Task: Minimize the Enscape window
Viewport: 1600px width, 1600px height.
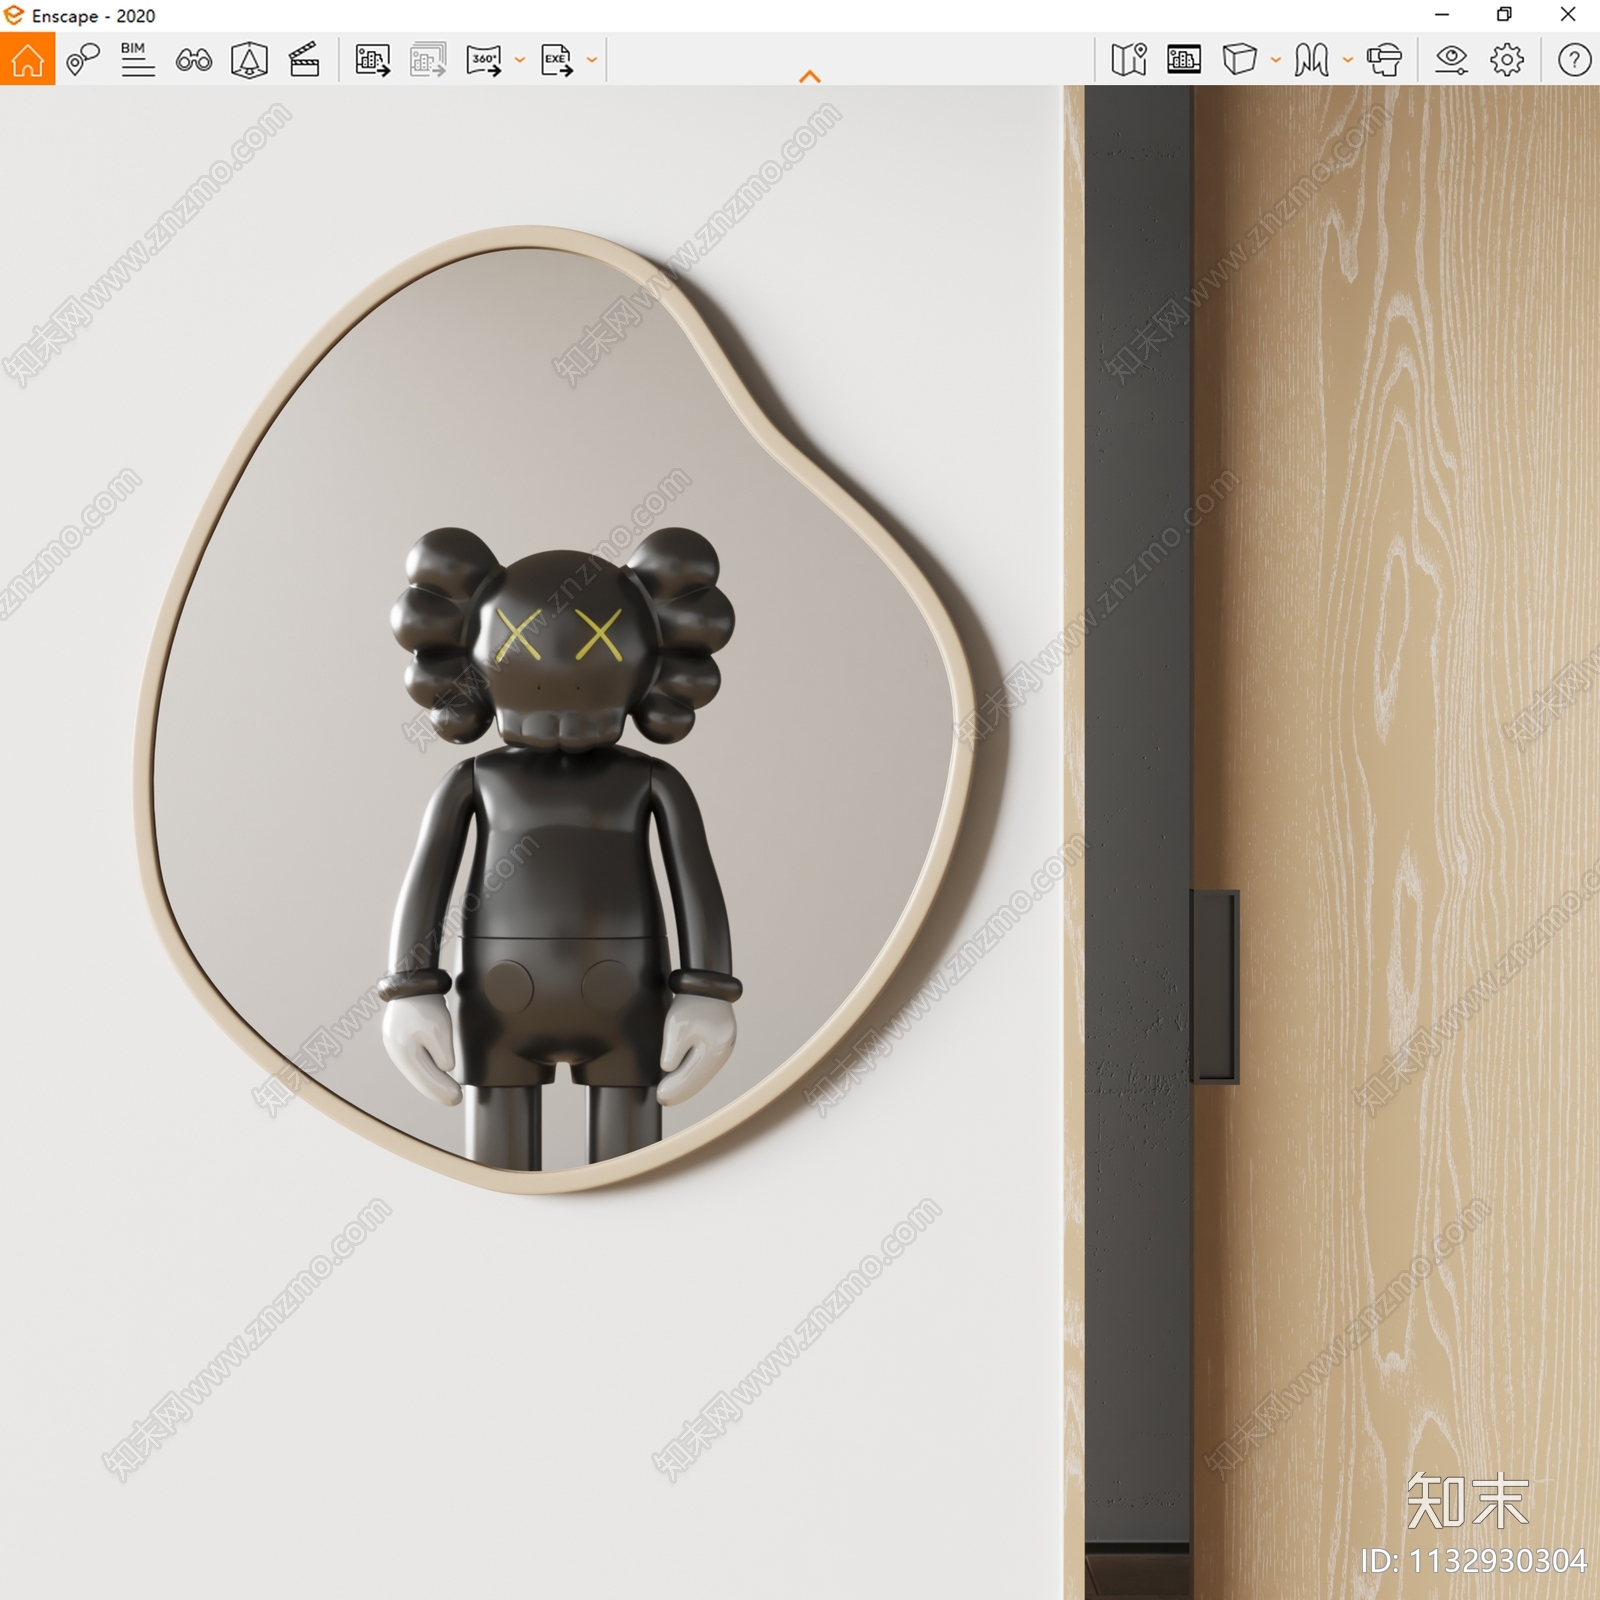Action: pos(1442,15)
